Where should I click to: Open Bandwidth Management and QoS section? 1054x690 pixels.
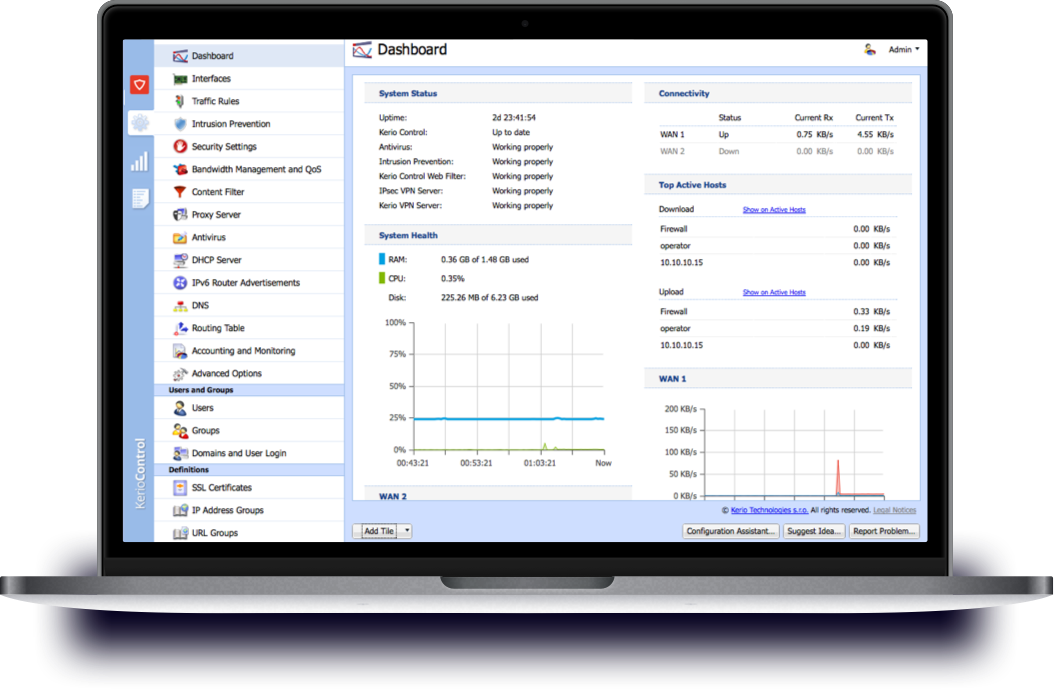tap(256, 169)
